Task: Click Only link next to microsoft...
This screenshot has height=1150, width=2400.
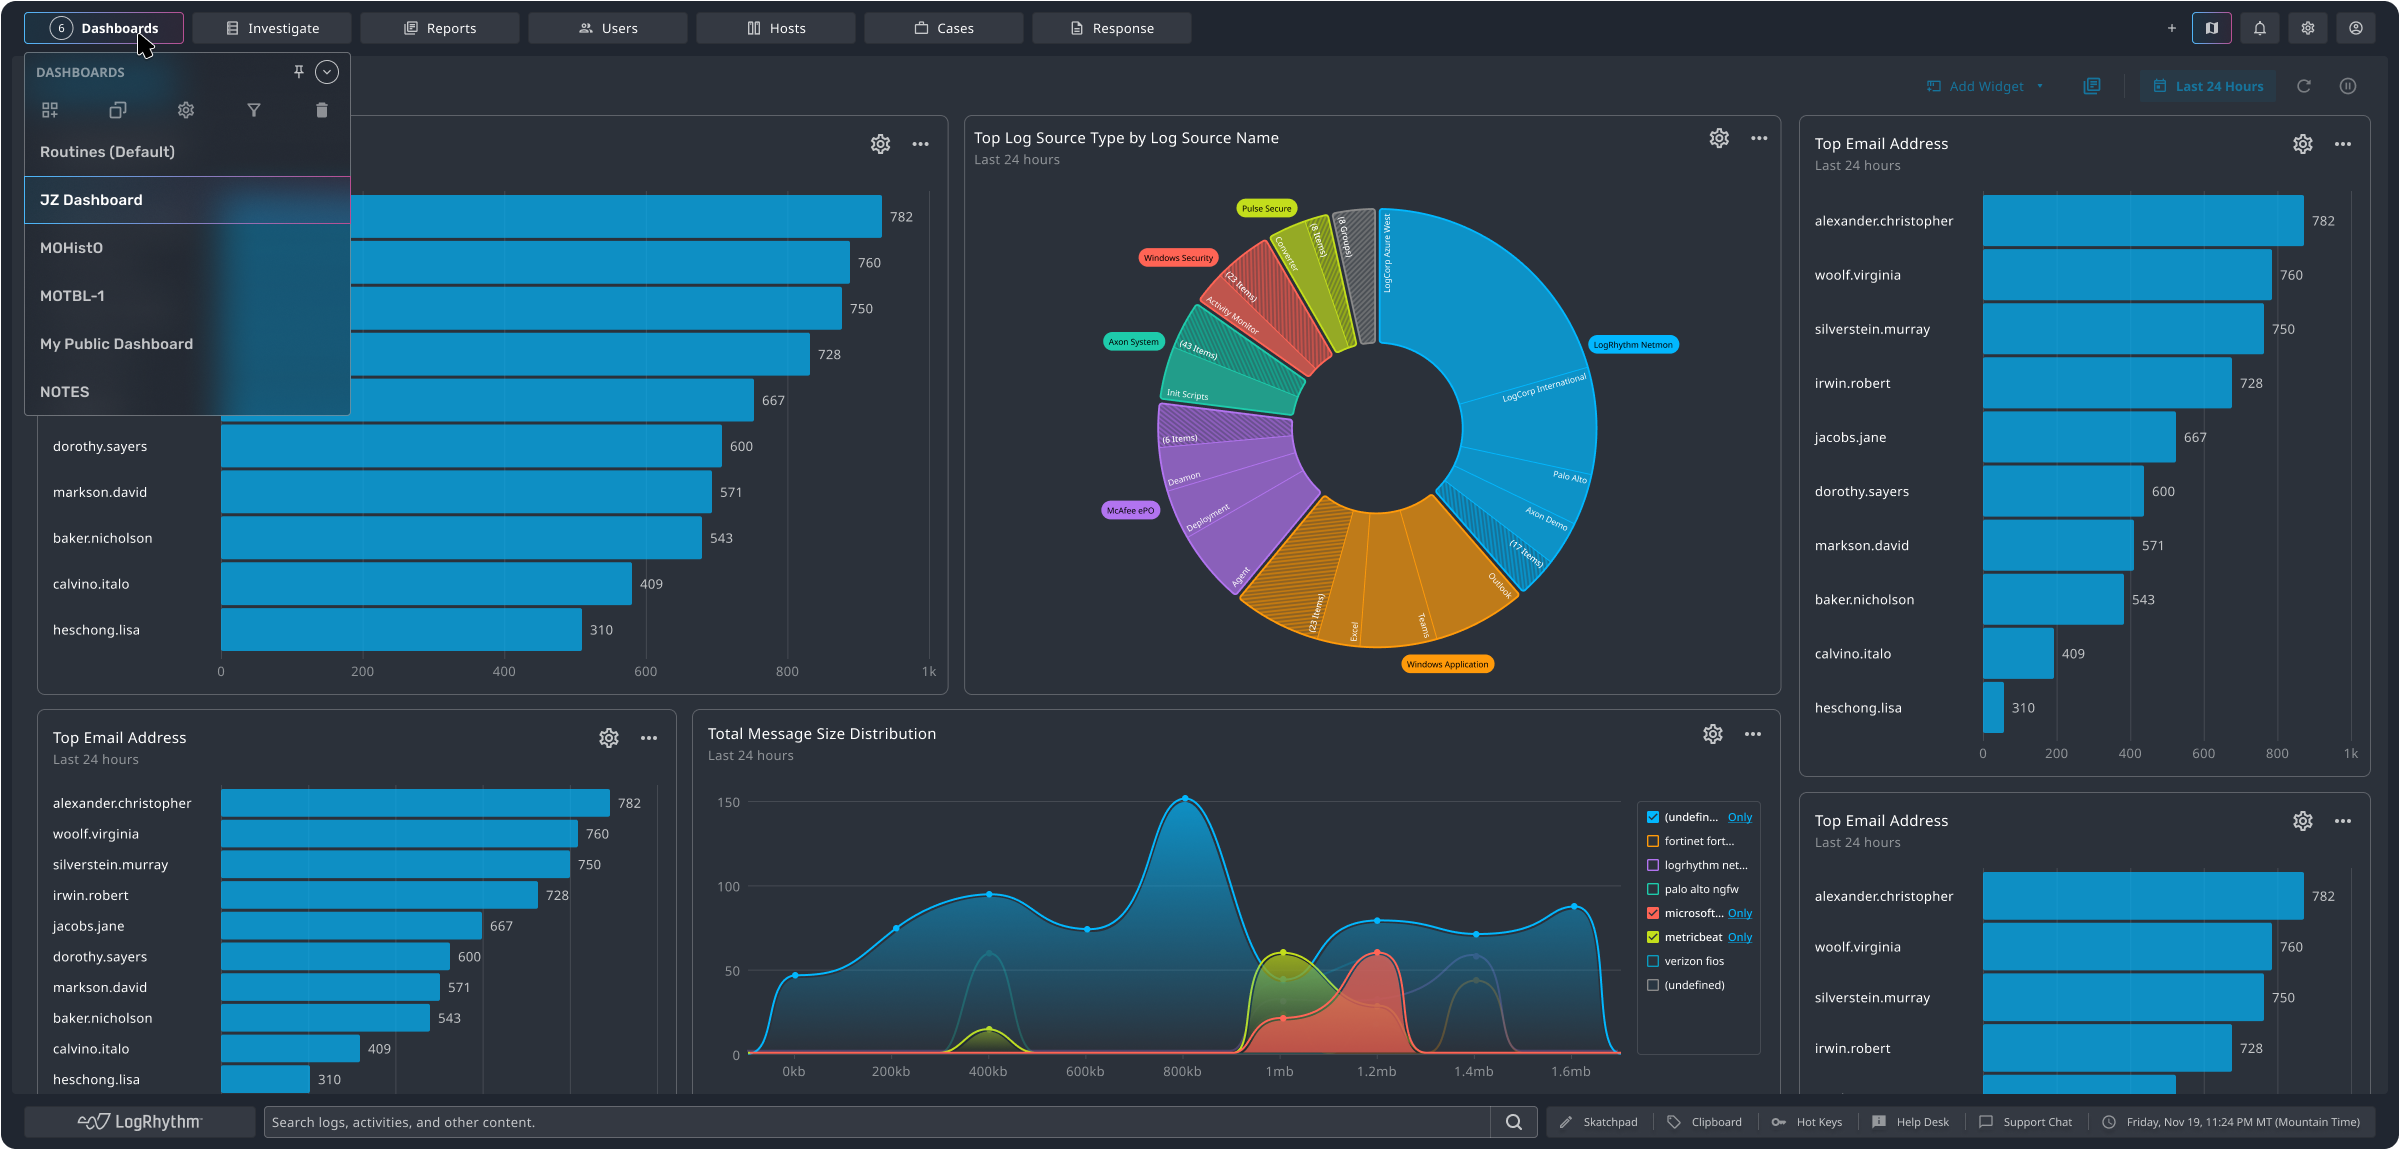Action: [1740, 913]
